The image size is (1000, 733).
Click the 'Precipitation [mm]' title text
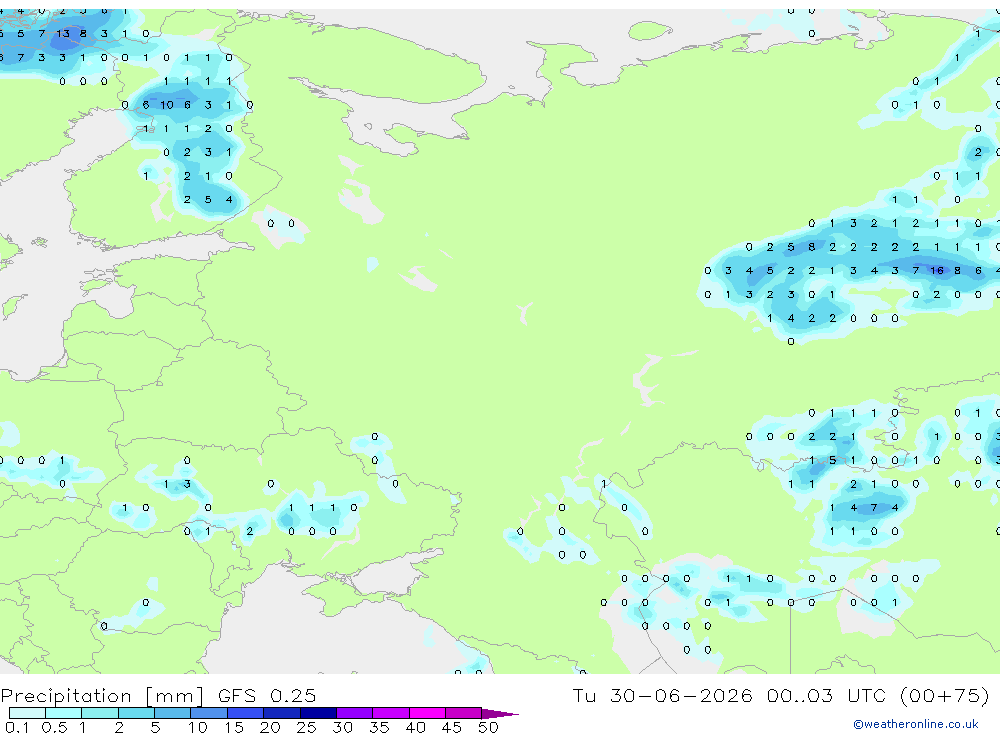point(102,695)
